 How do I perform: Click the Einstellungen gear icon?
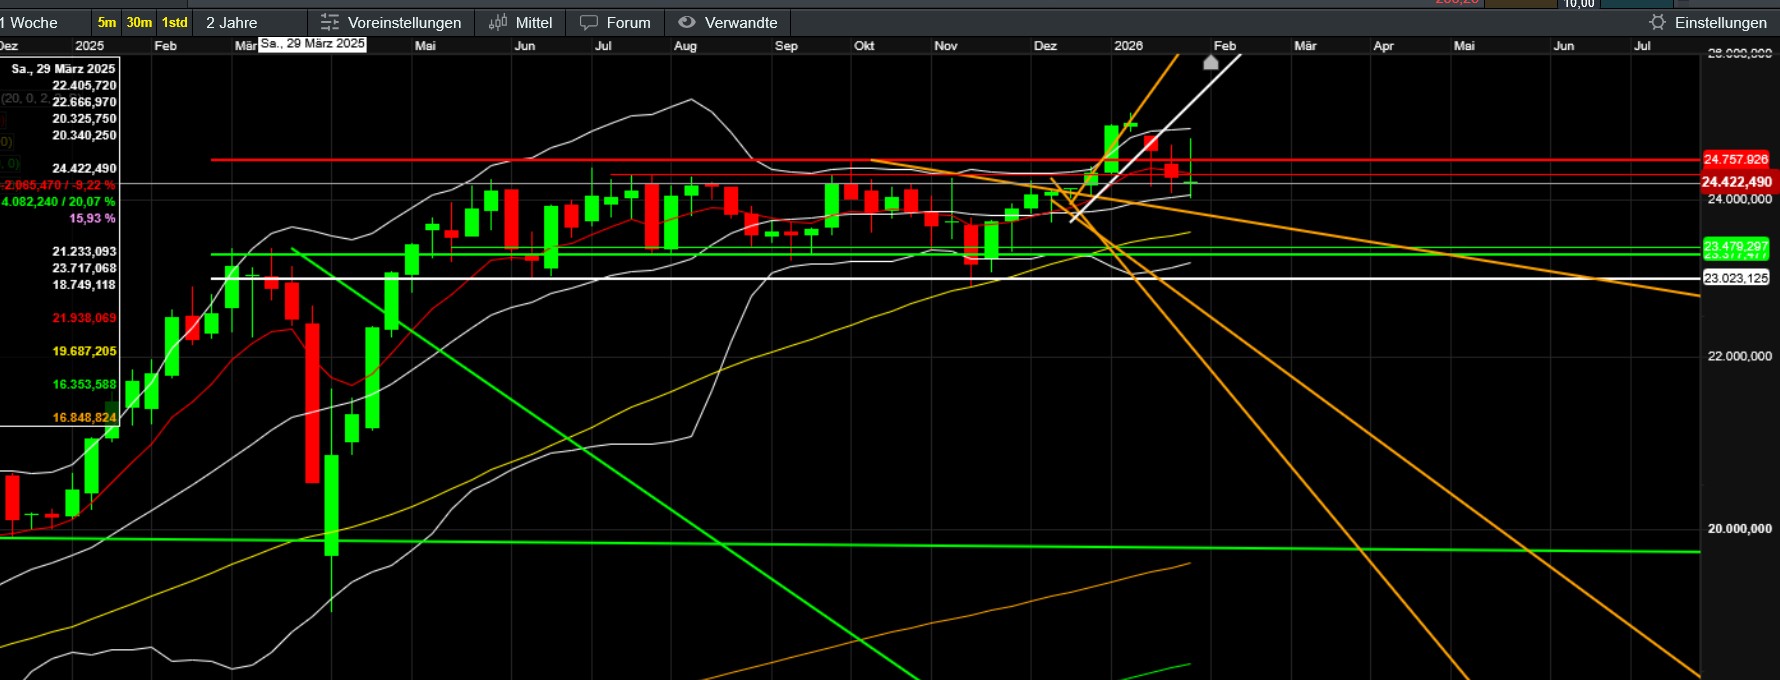1657,22
